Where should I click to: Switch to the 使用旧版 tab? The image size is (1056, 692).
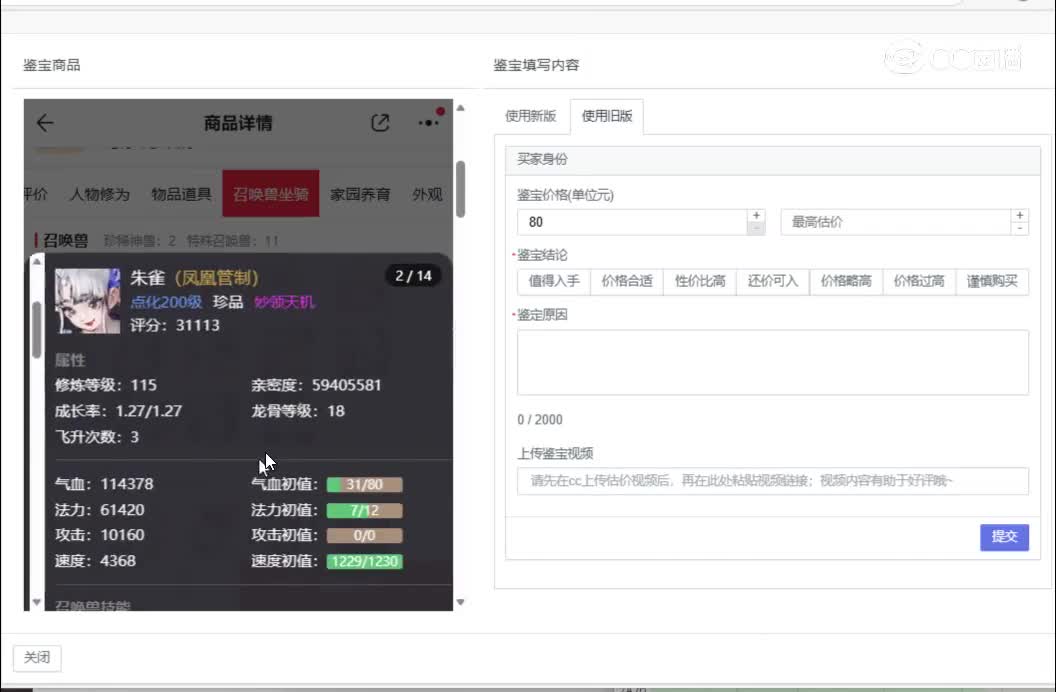tap(607, 116)
